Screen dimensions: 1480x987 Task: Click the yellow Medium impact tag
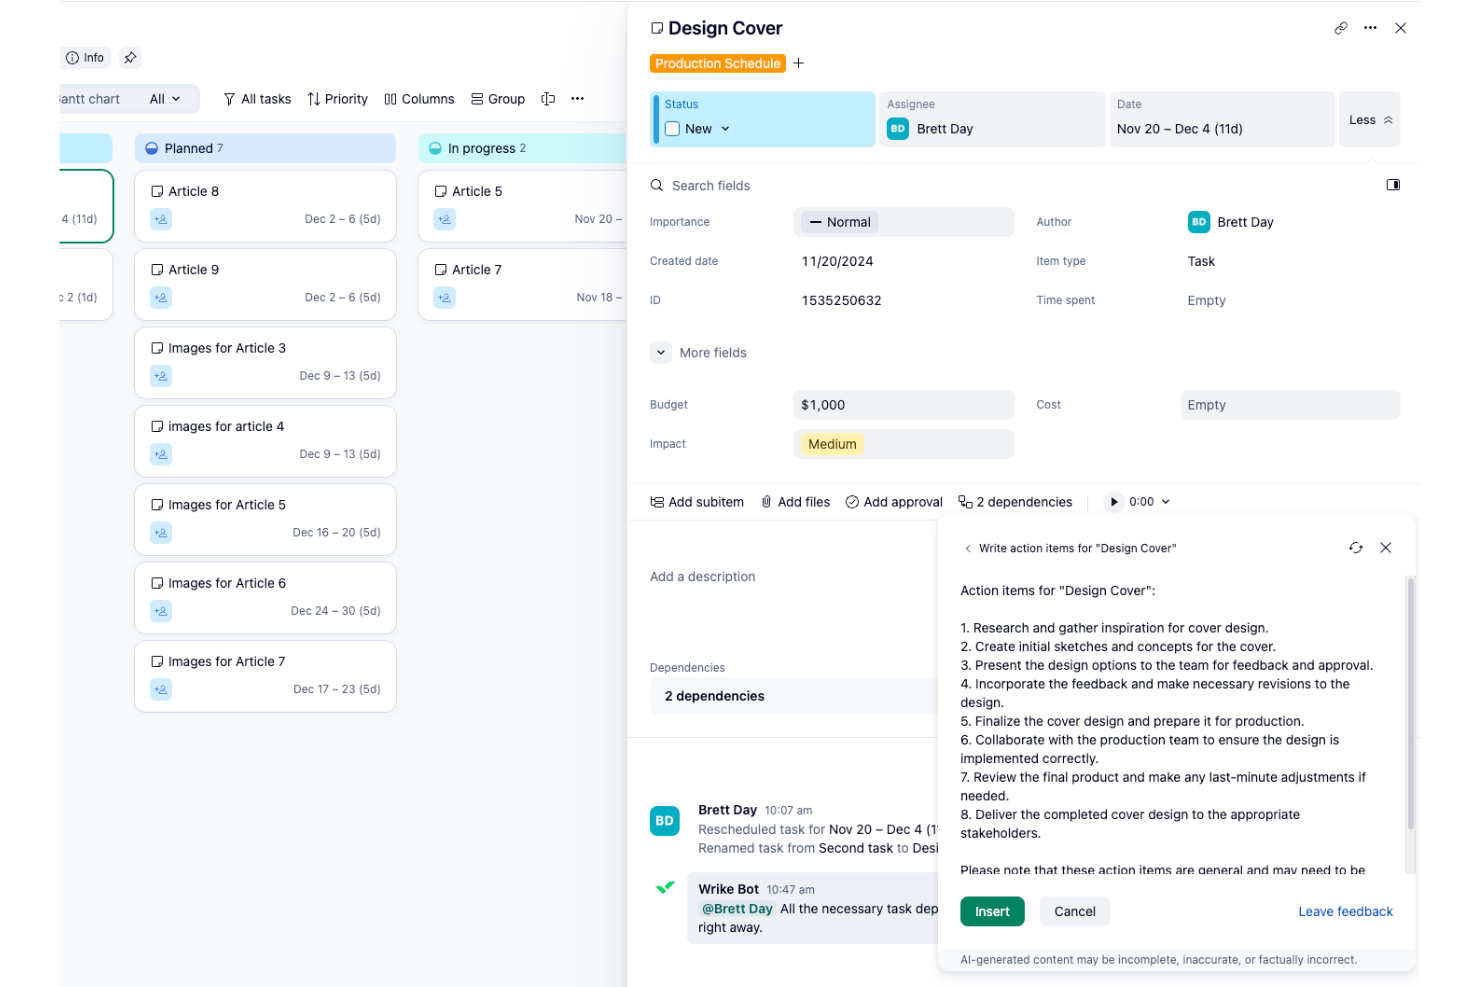830,444
